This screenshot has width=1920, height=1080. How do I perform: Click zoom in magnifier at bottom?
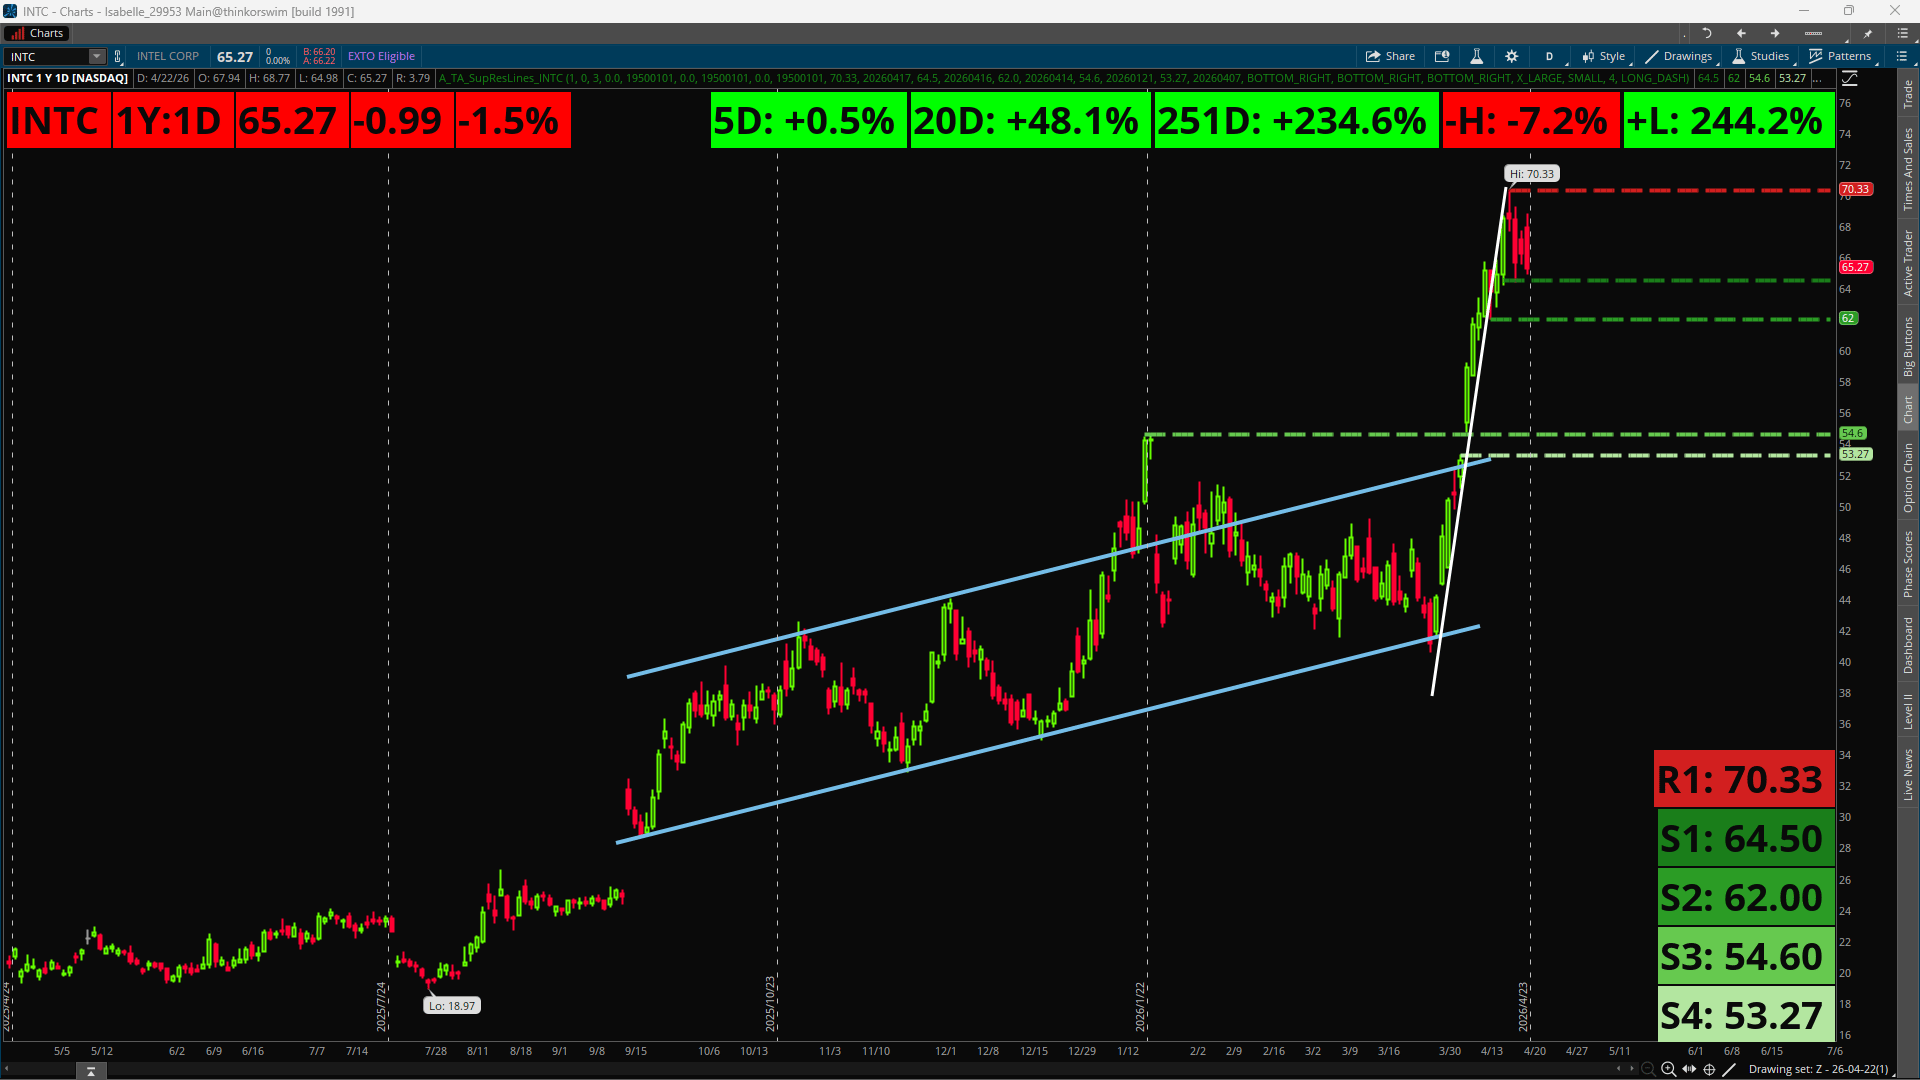[1668, 1069]
